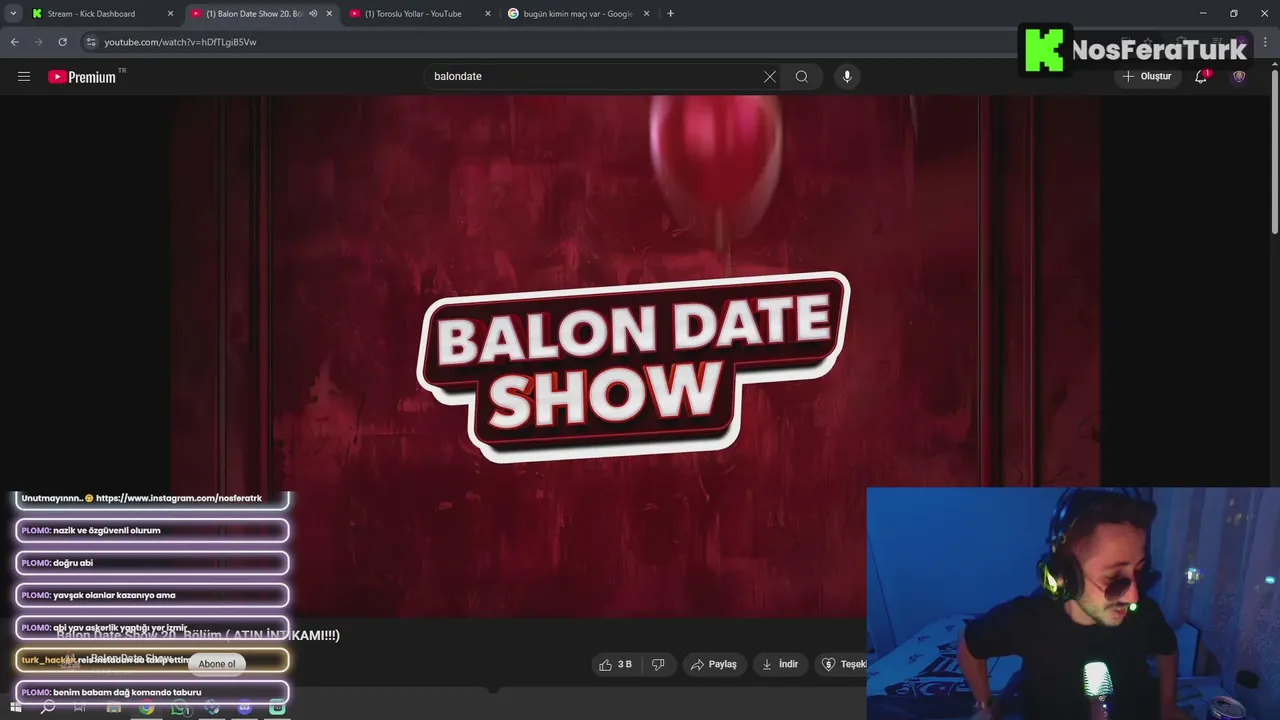Click the İndir download button
Image resolution: width=1280 pixels, height=720 pixels.
click(779, 664)
